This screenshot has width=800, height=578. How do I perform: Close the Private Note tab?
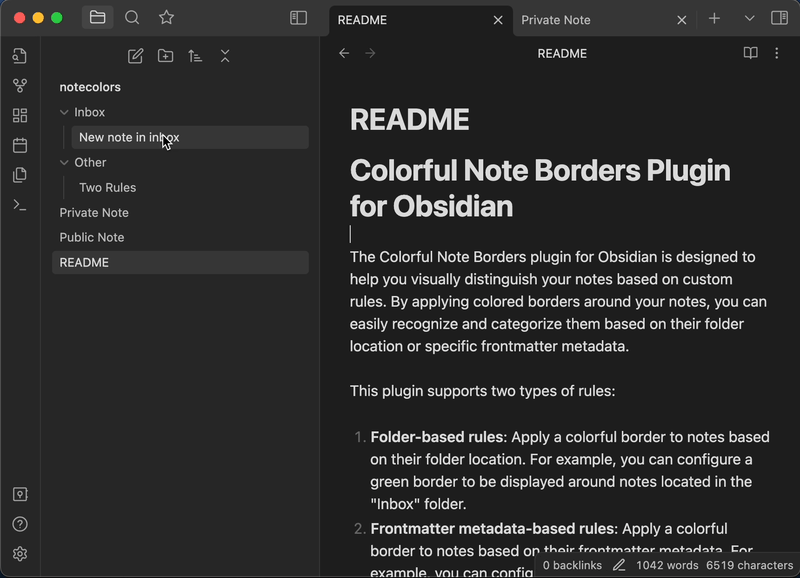[682, 20]
